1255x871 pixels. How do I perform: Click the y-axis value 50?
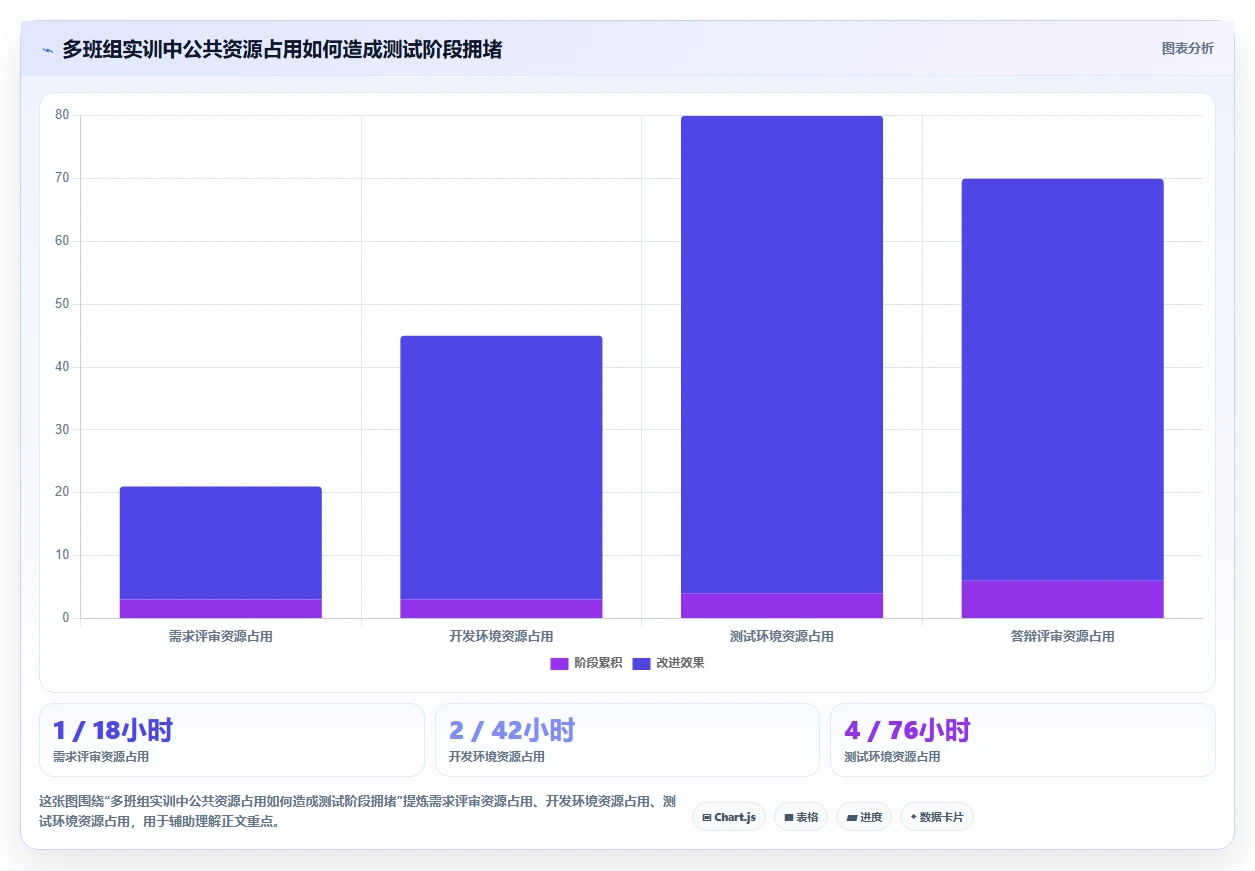pyautogui.click(x=62, y=304)
